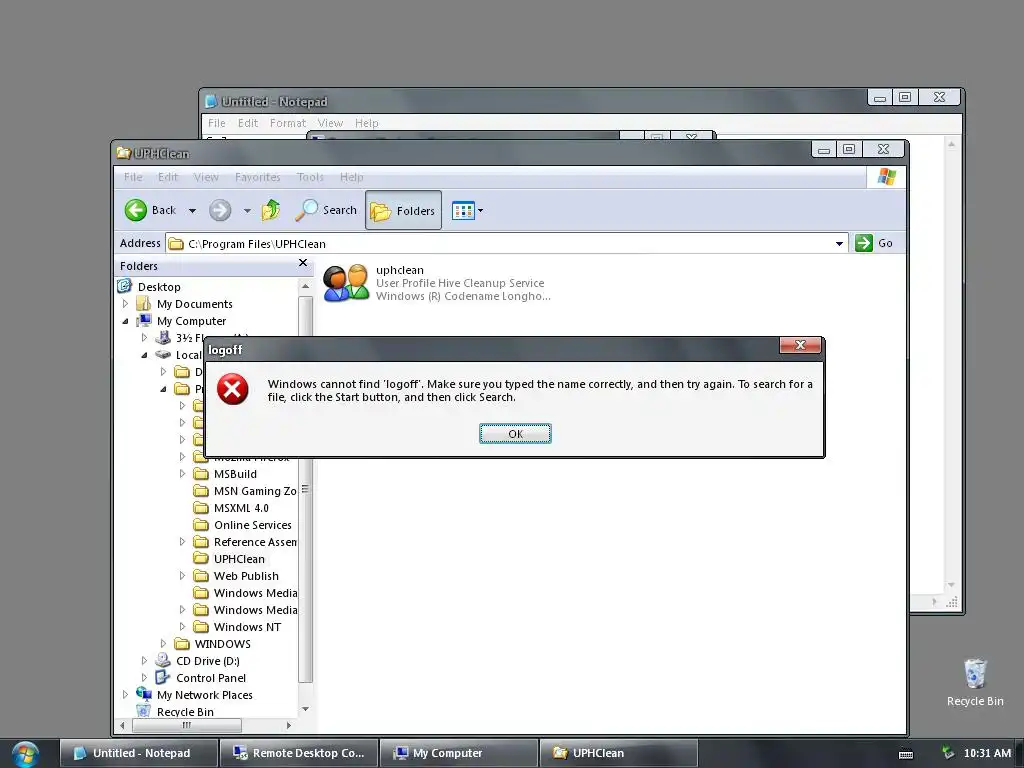Screen dimensions: 1024x768
Task: Select the uphclean file icon
Action: 346,283
